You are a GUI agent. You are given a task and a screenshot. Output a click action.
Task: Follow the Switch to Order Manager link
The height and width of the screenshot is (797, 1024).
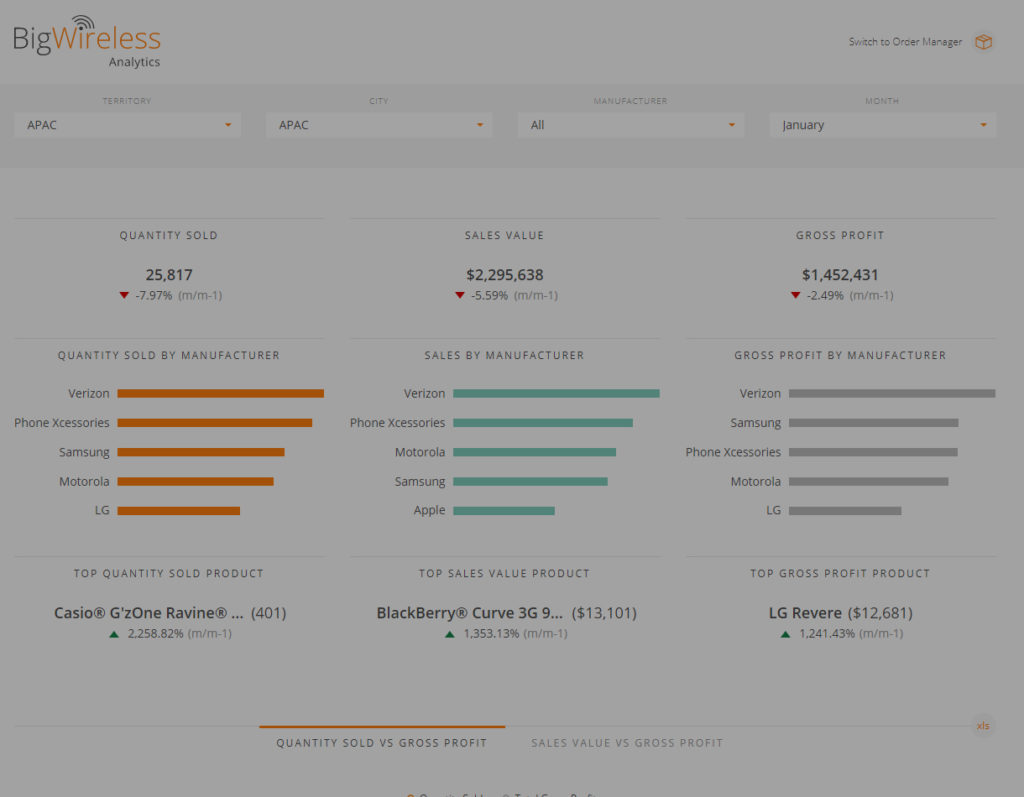pyautogui.click(x=905, y=42)
